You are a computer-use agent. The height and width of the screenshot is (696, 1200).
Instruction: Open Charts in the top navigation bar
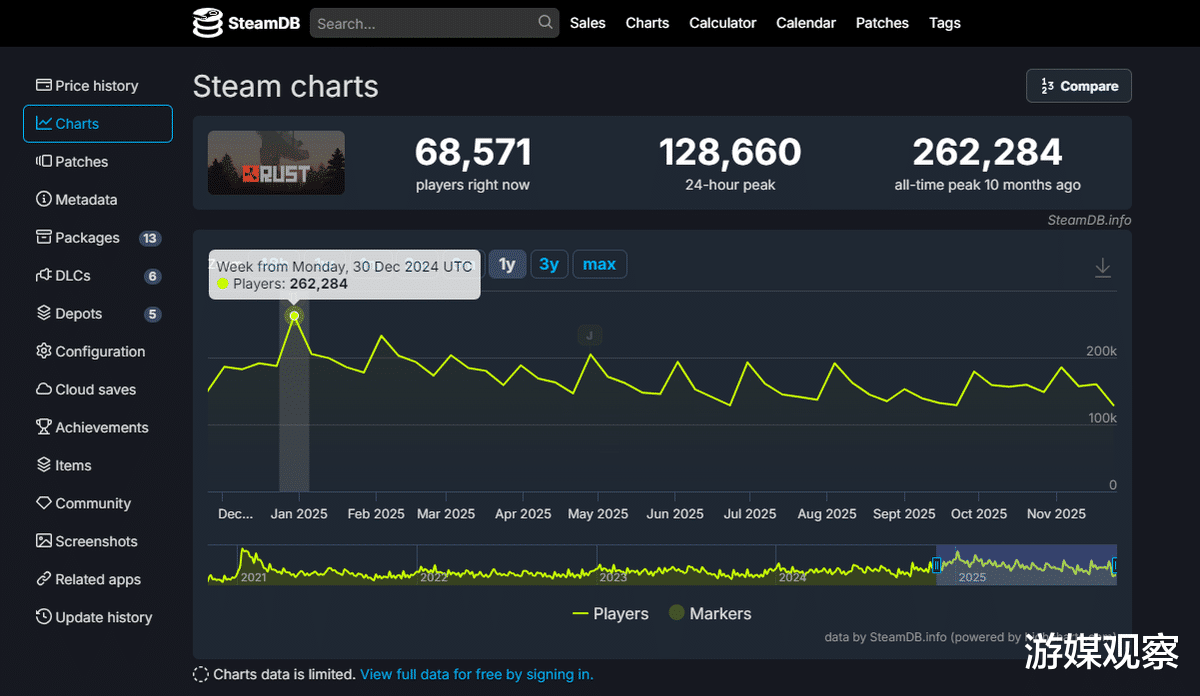pyautogui.click(x=647, y=22)
